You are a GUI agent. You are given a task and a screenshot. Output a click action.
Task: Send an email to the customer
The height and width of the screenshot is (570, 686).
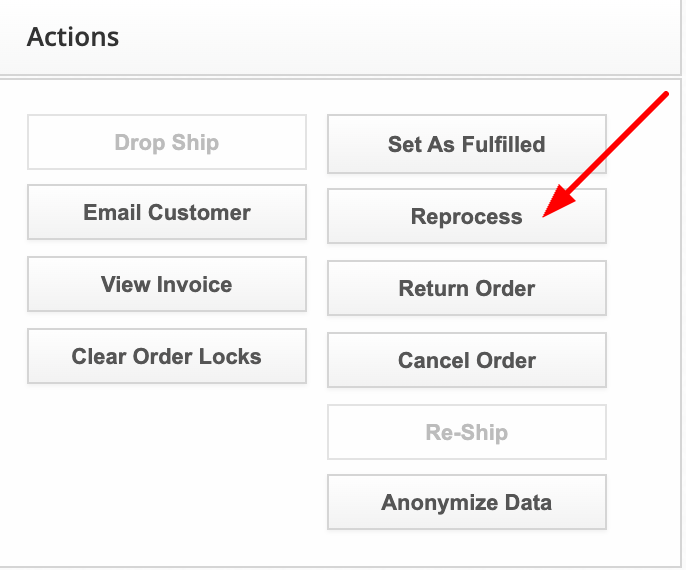pos(166,212)
